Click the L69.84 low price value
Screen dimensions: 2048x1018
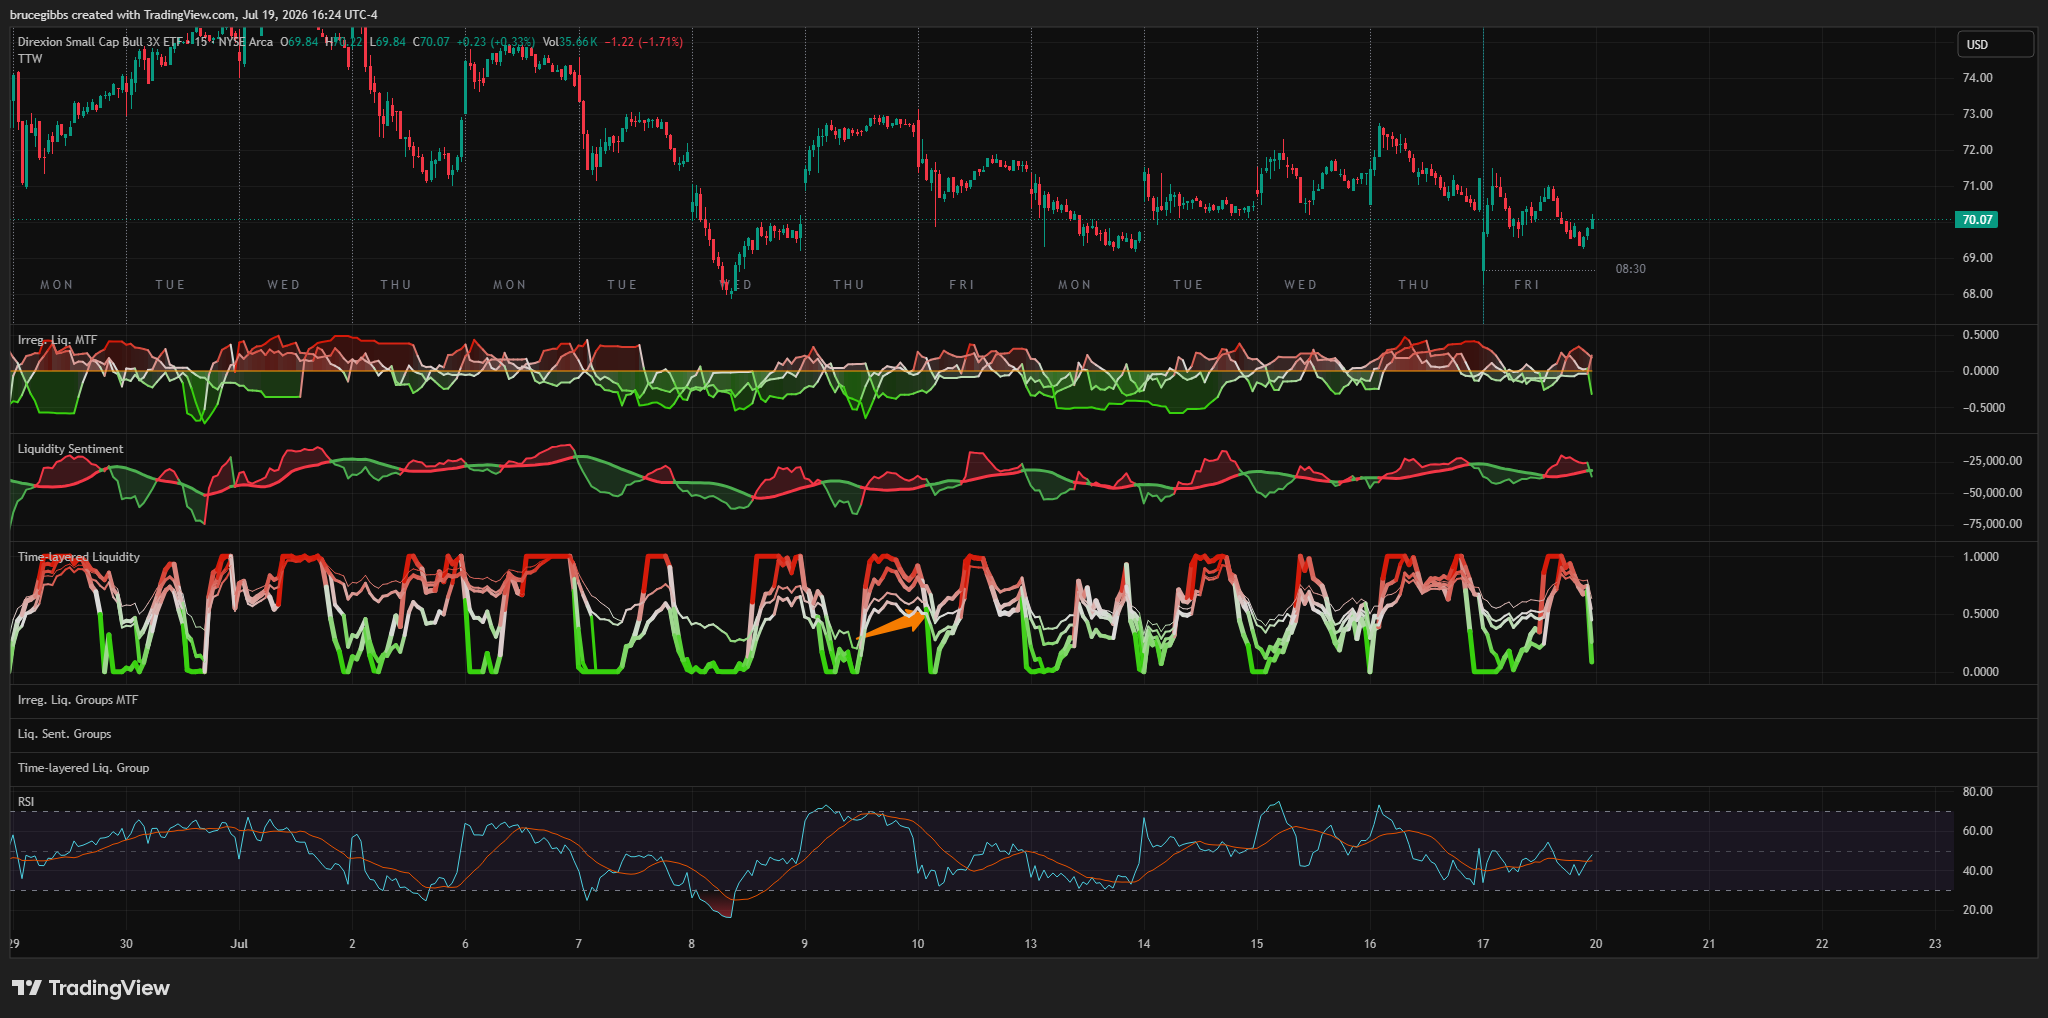click(x=388, y=42)
